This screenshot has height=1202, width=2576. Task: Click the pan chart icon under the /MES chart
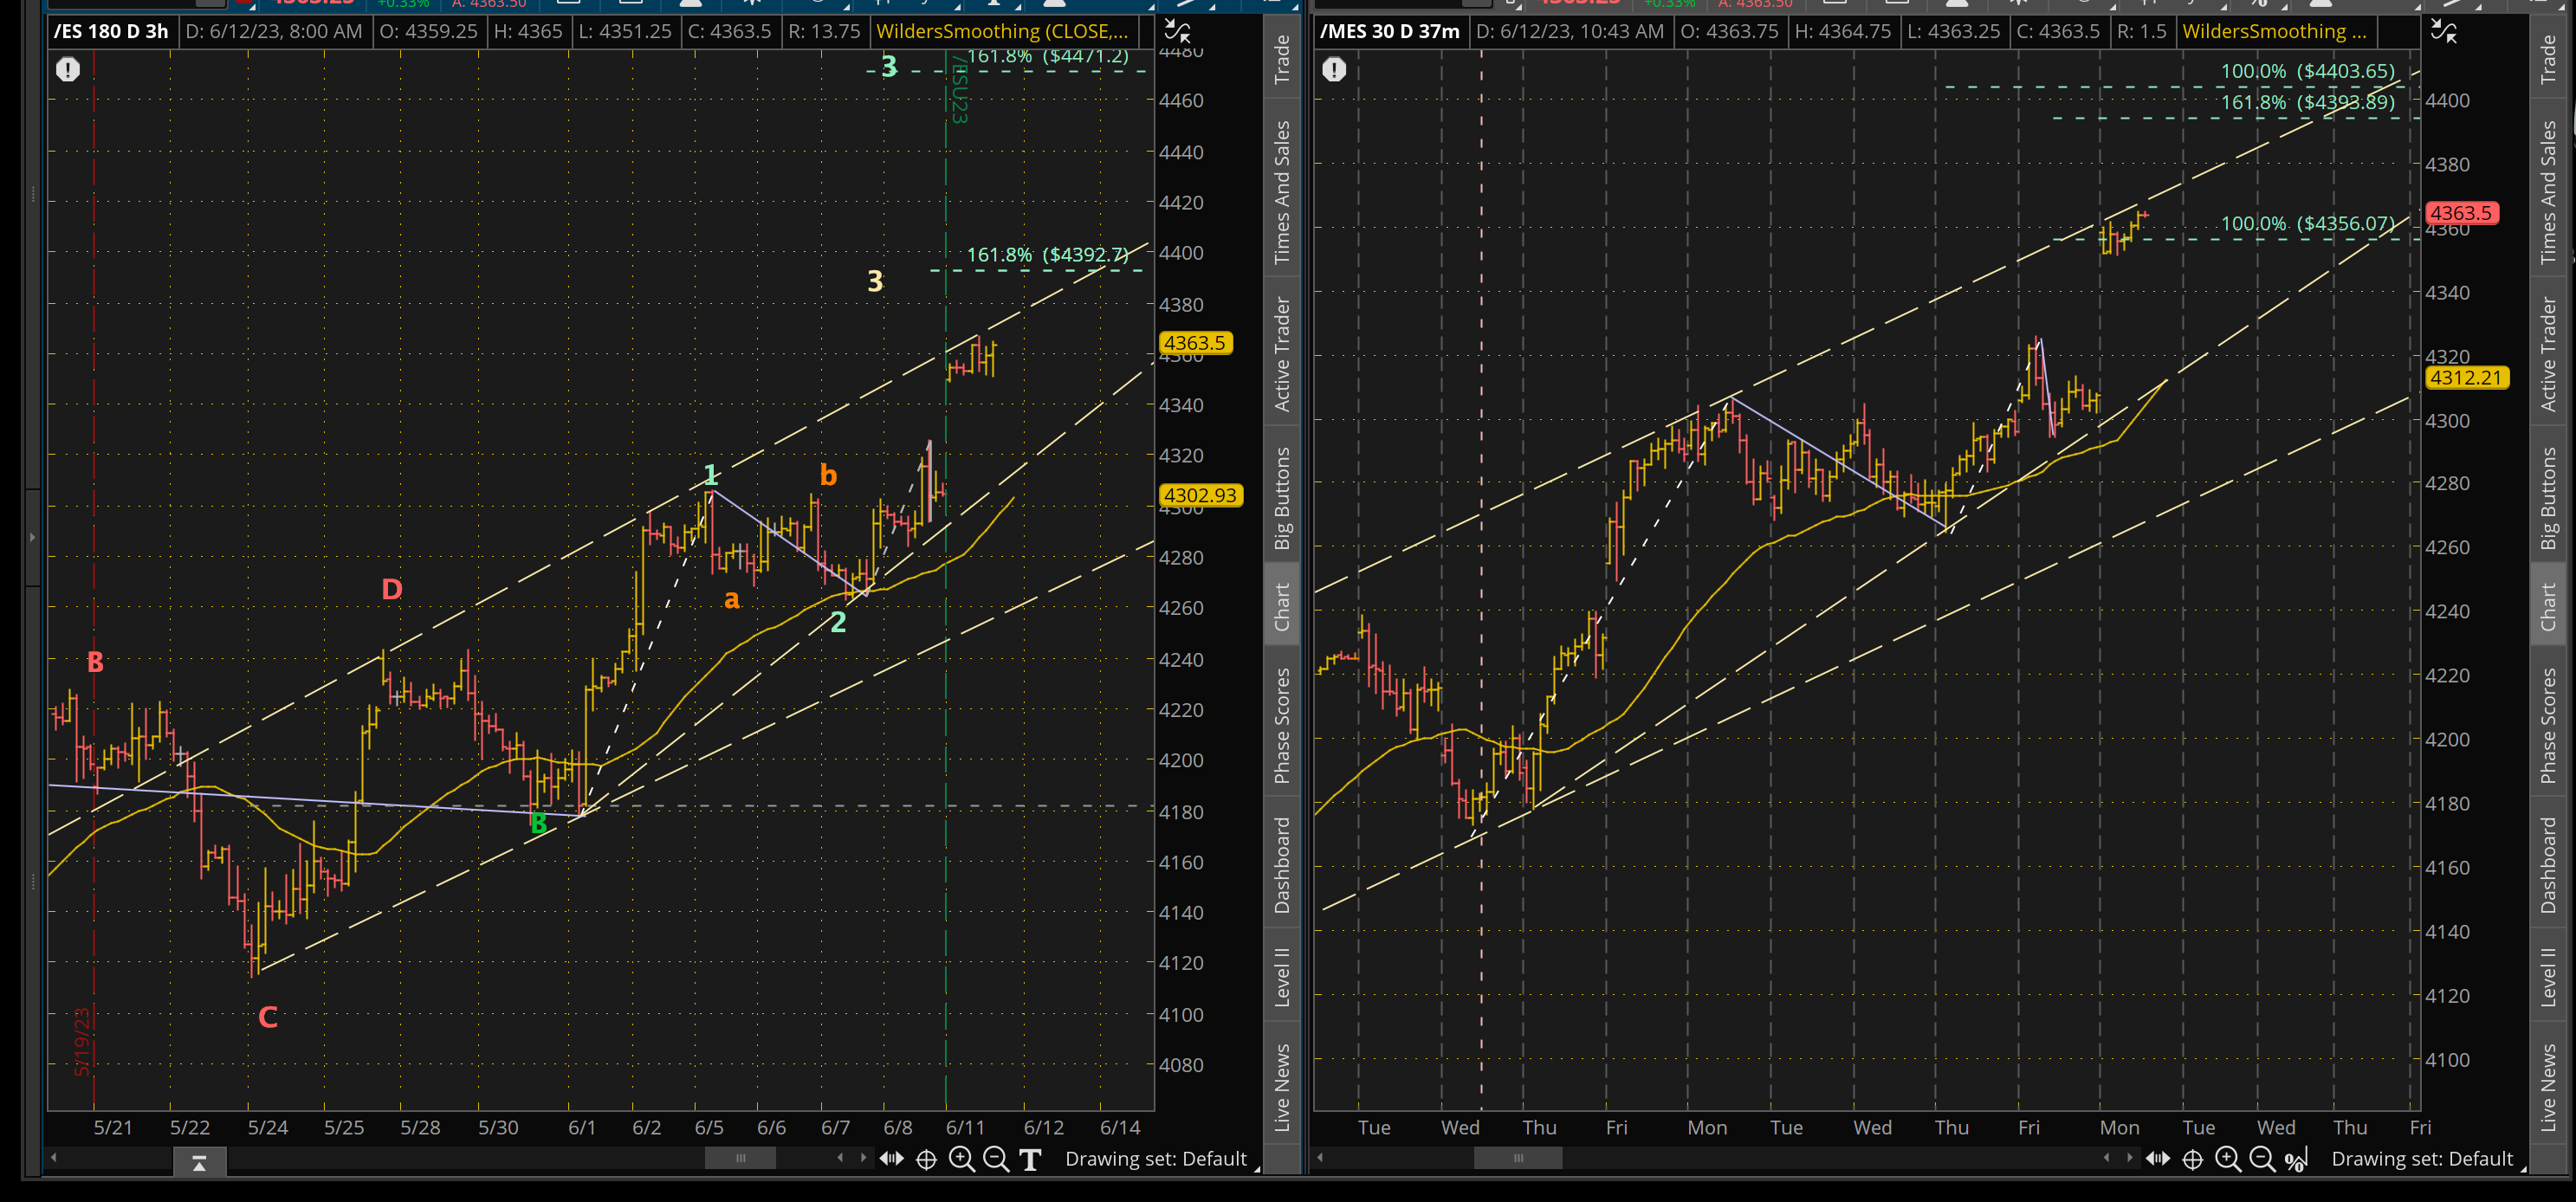click(2158, 1158)
